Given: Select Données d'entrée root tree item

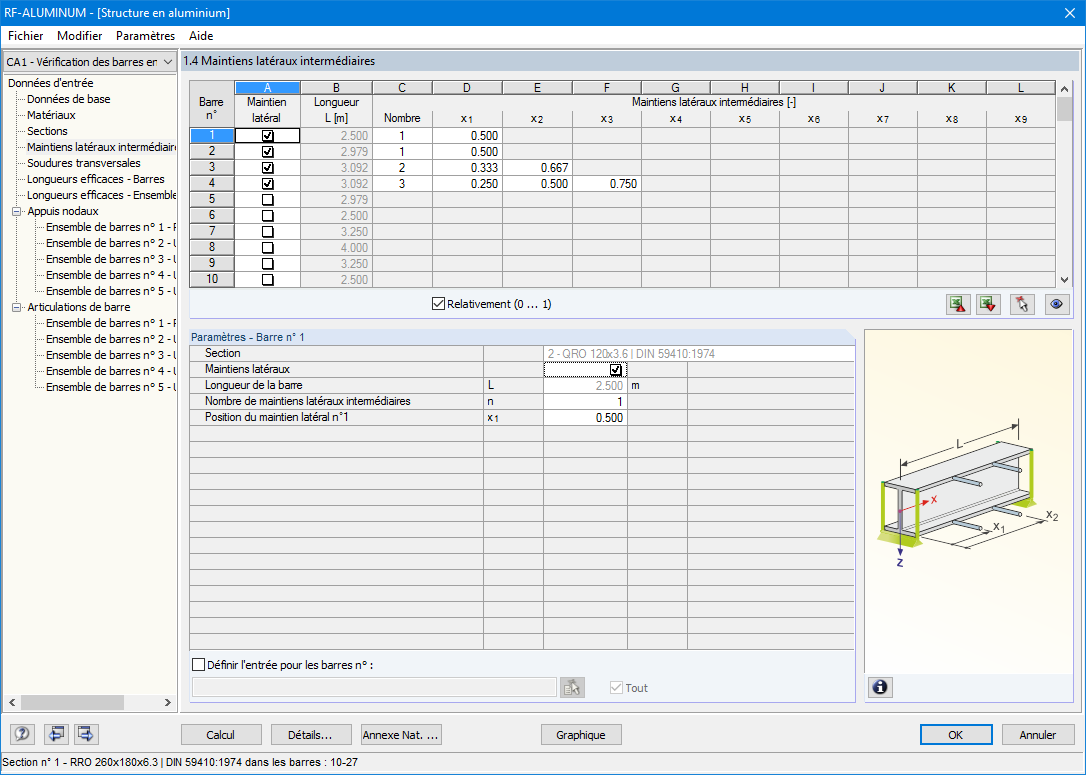Looking at the screenshot, I should click(51, 83).
